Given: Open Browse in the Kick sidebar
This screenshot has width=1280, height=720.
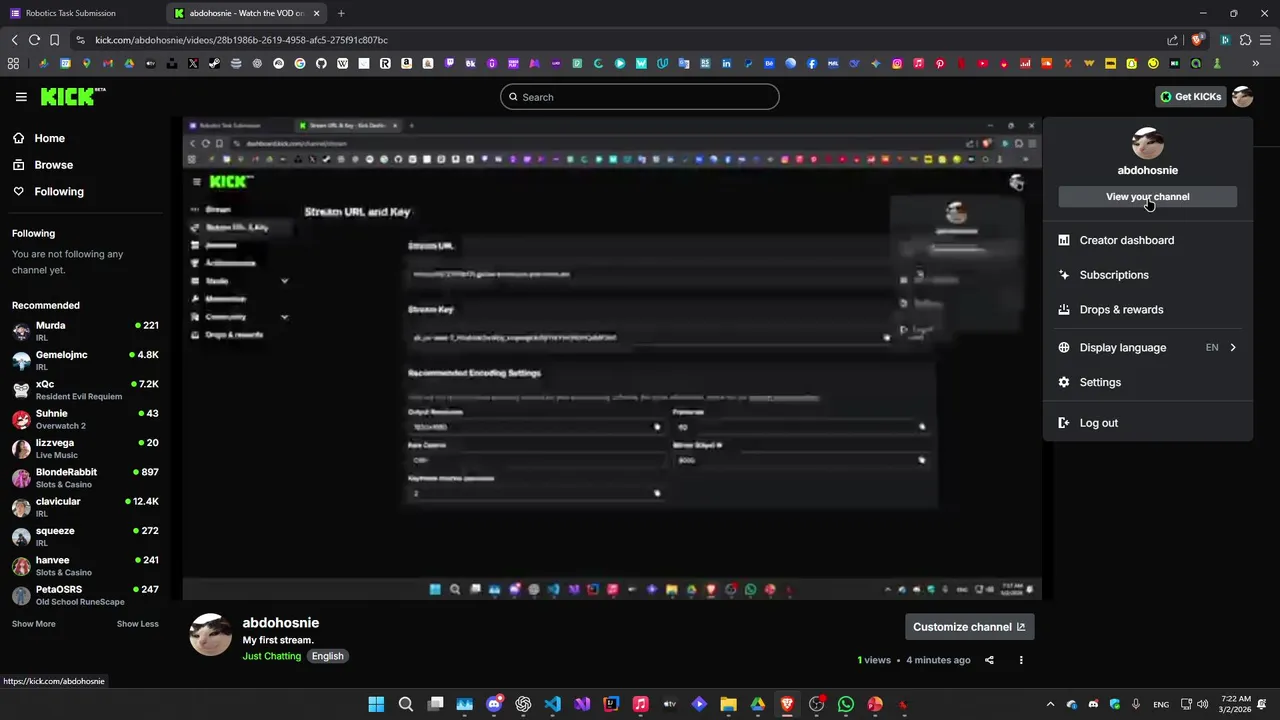Looking at the screenshot, I should pos(53,165).
